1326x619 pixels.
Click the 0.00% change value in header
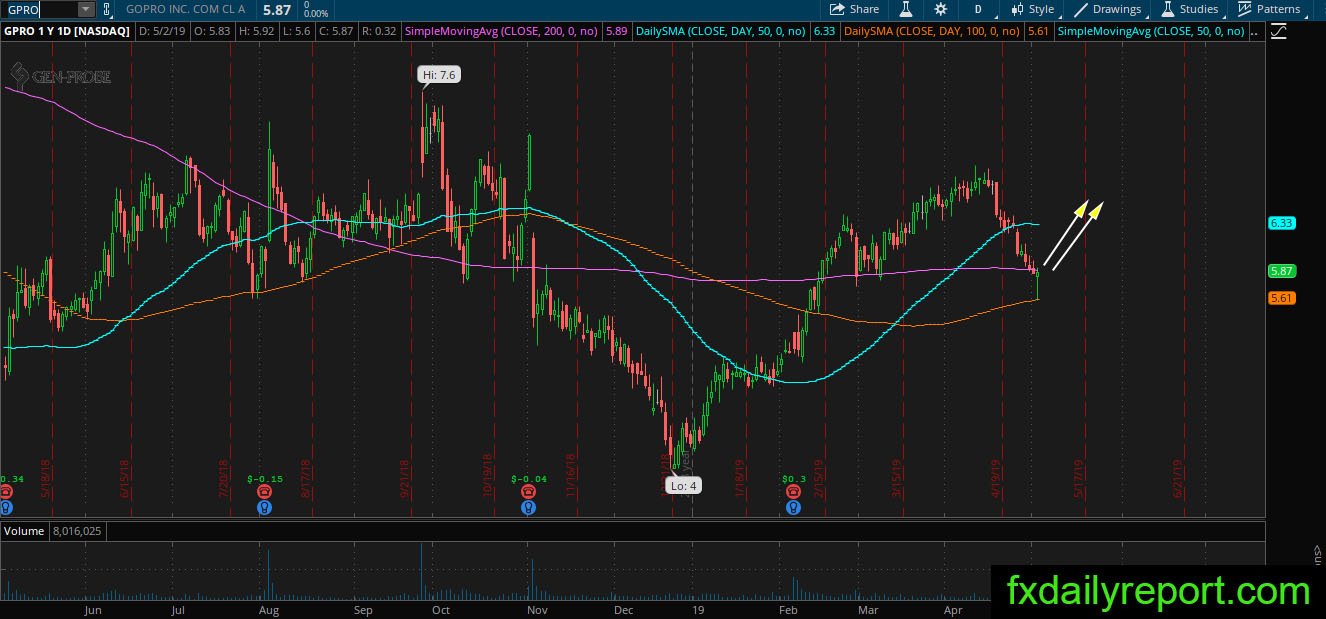315,14
